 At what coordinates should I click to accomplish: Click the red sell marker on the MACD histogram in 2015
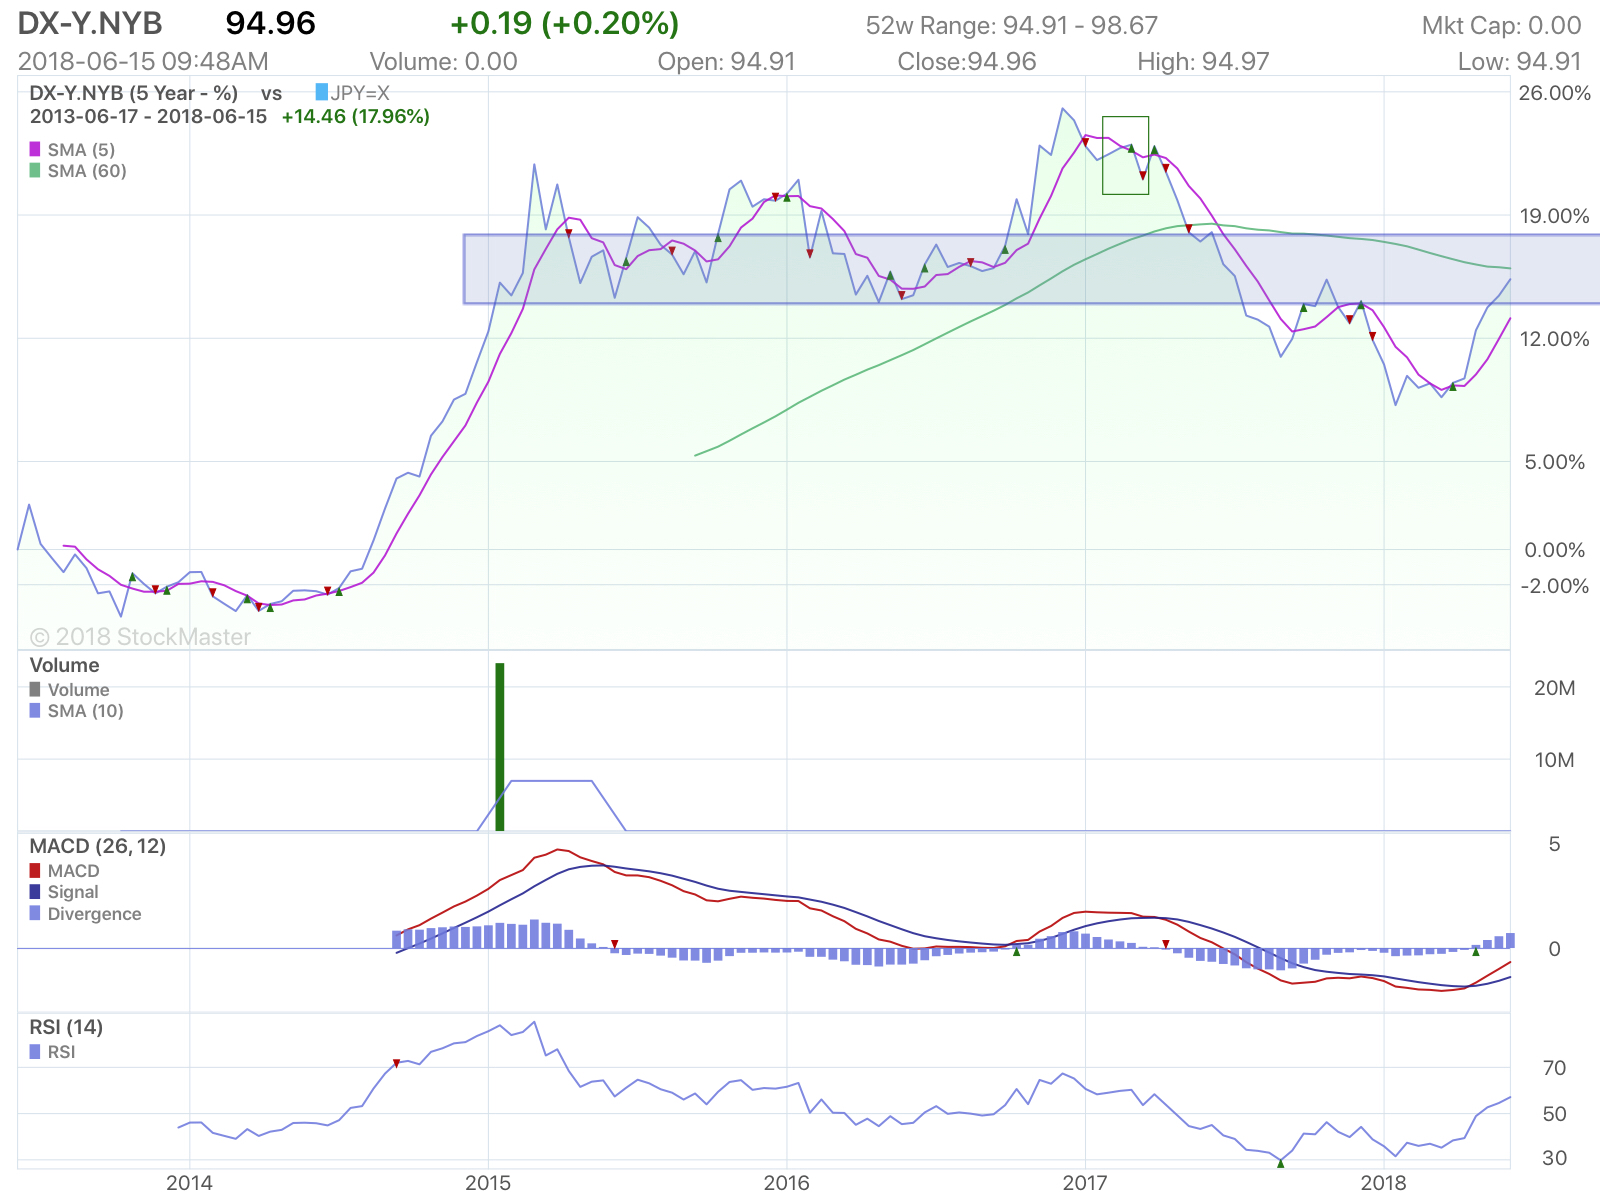(x=614, y=944)
